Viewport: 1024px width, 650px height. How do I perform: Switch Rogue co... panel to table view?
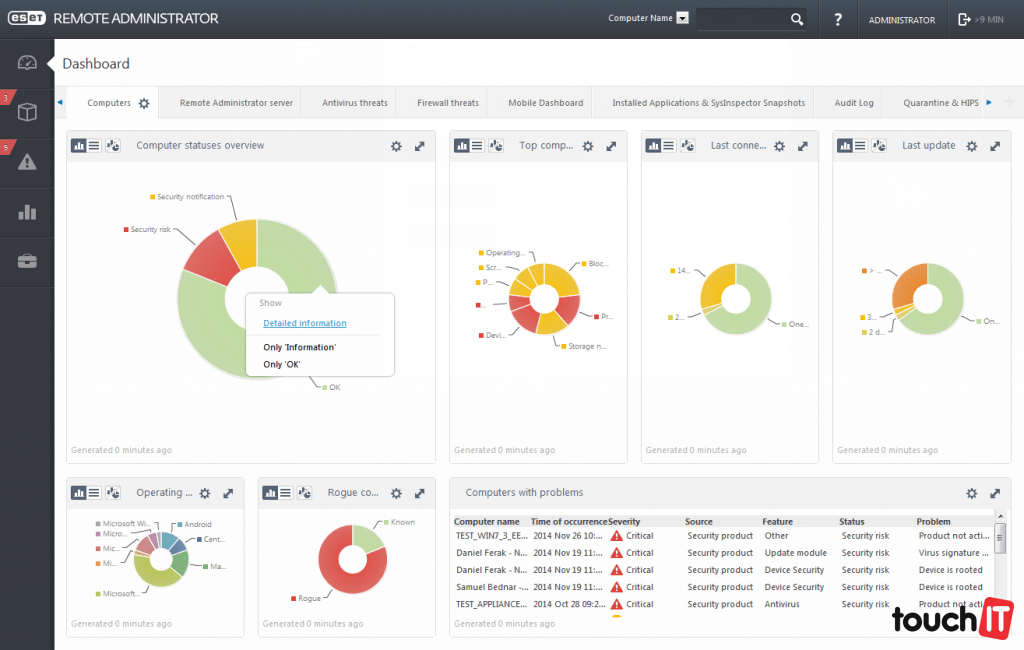pos(285,493)
